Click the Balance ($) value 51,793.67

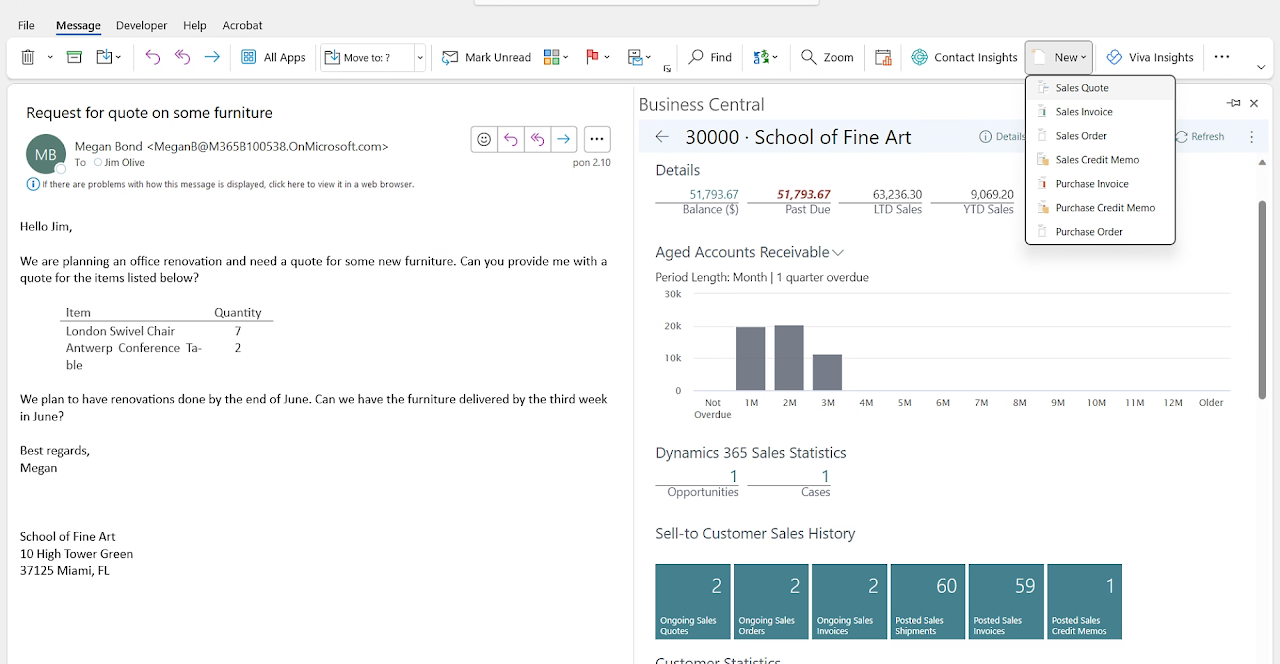tap(714, 194)
